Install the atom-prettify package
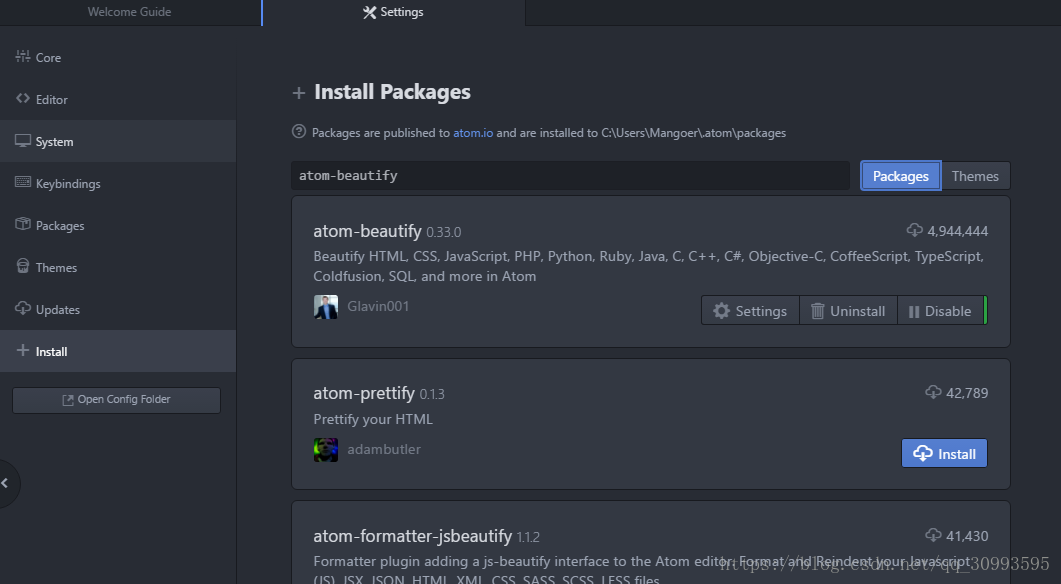 945,453
